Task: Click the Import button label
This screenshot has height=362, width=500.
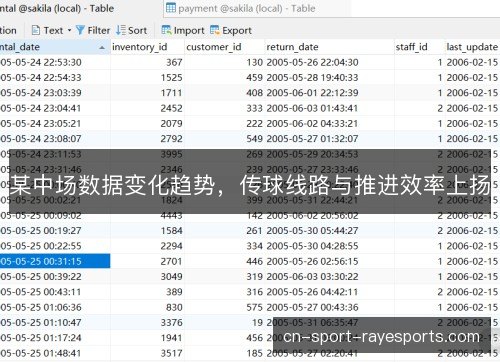Action: [x=189, y=31]
